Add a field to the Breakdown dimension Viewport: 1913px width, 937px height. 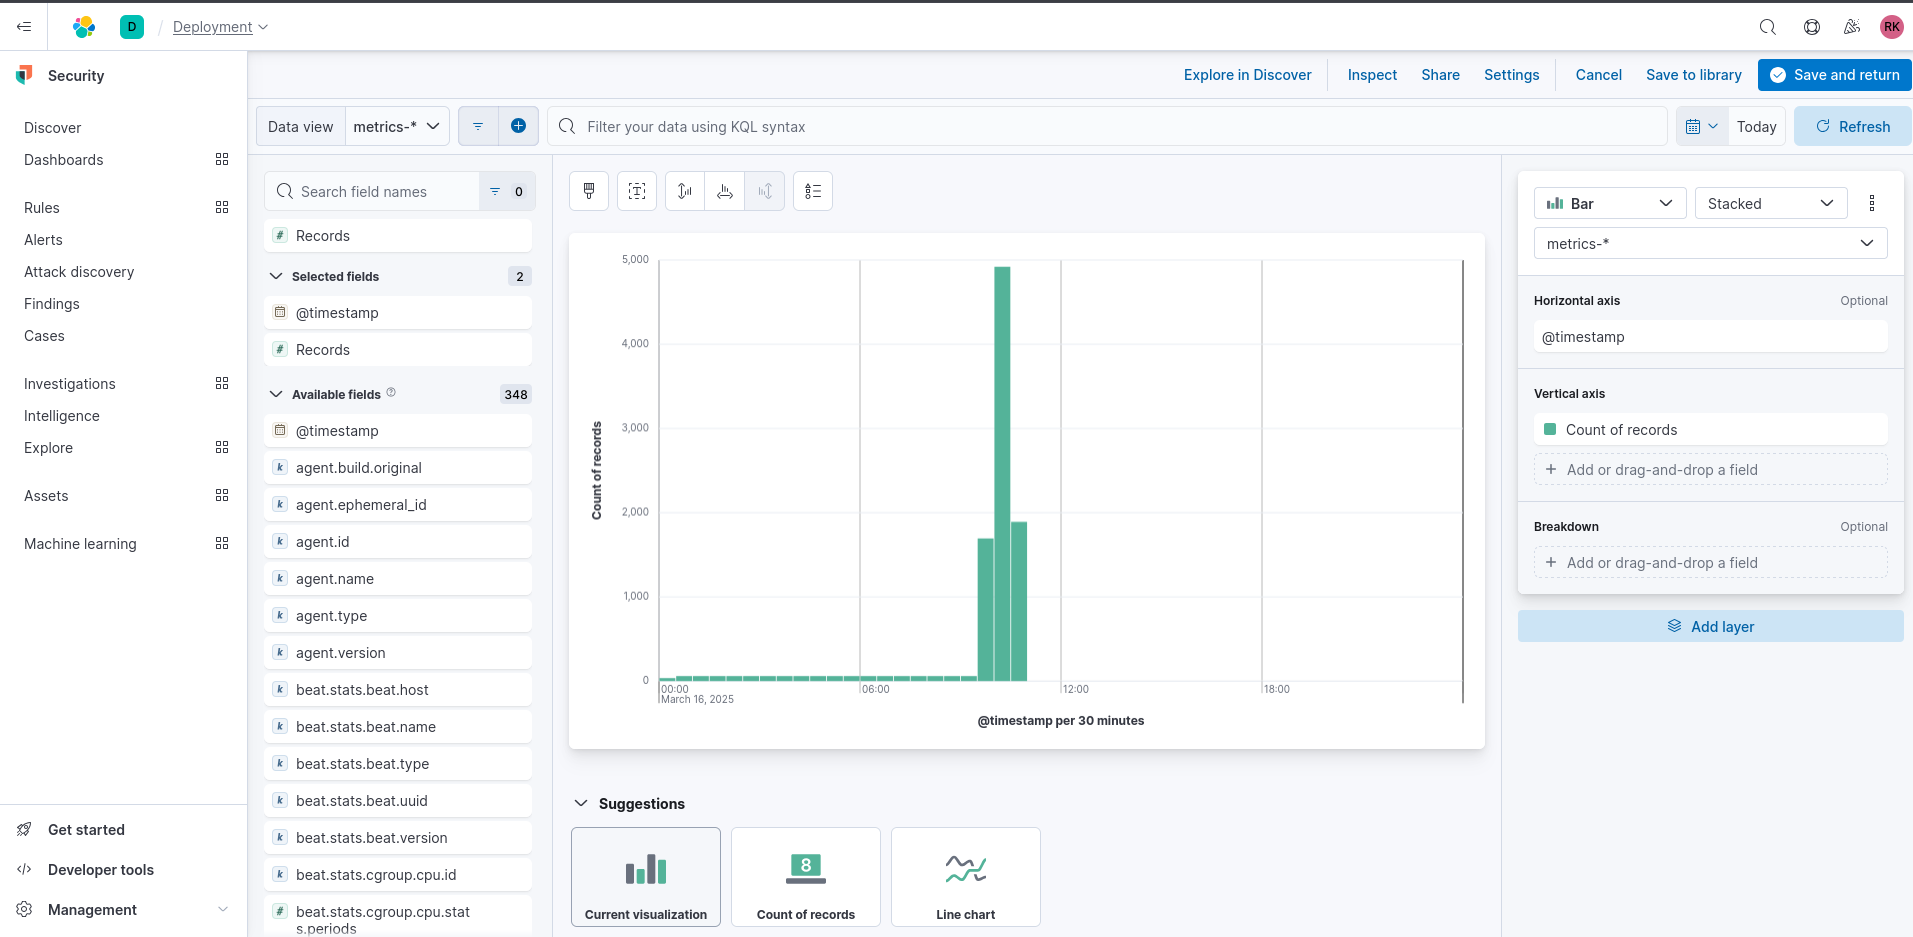coord(1710,562)
